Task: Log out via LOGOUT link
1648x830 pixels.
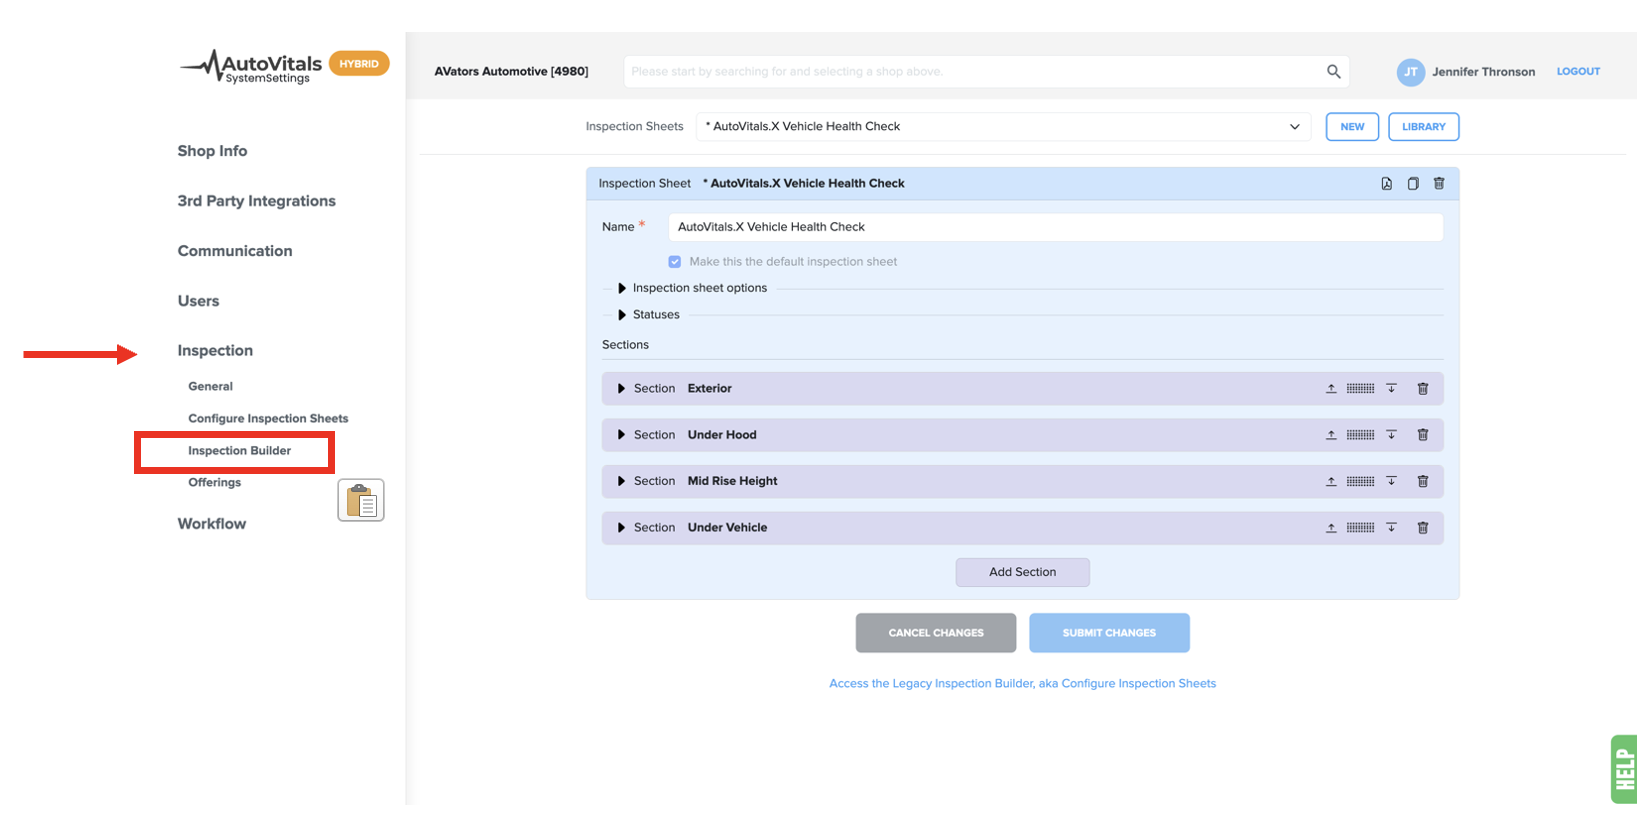Action: (x=1578, y=72)
